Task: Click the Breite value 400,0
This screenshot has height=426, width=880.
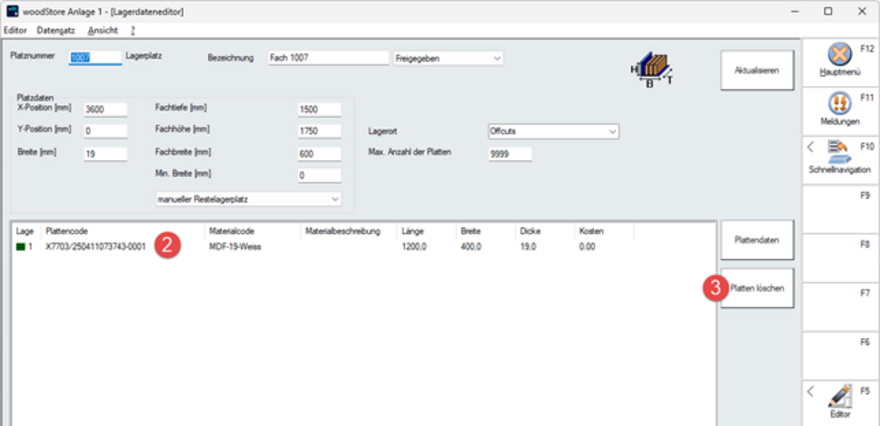Action: [471, 247]
